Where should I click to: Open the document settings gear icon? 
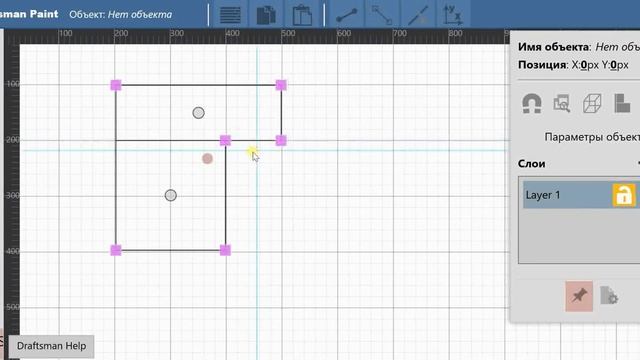[609, 296]
